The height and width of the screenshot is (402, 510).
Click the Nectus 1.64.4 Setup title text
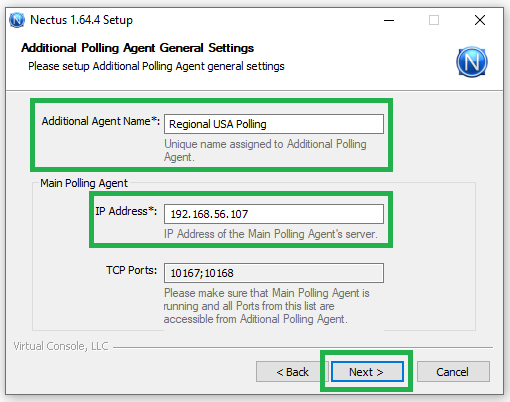81,20
